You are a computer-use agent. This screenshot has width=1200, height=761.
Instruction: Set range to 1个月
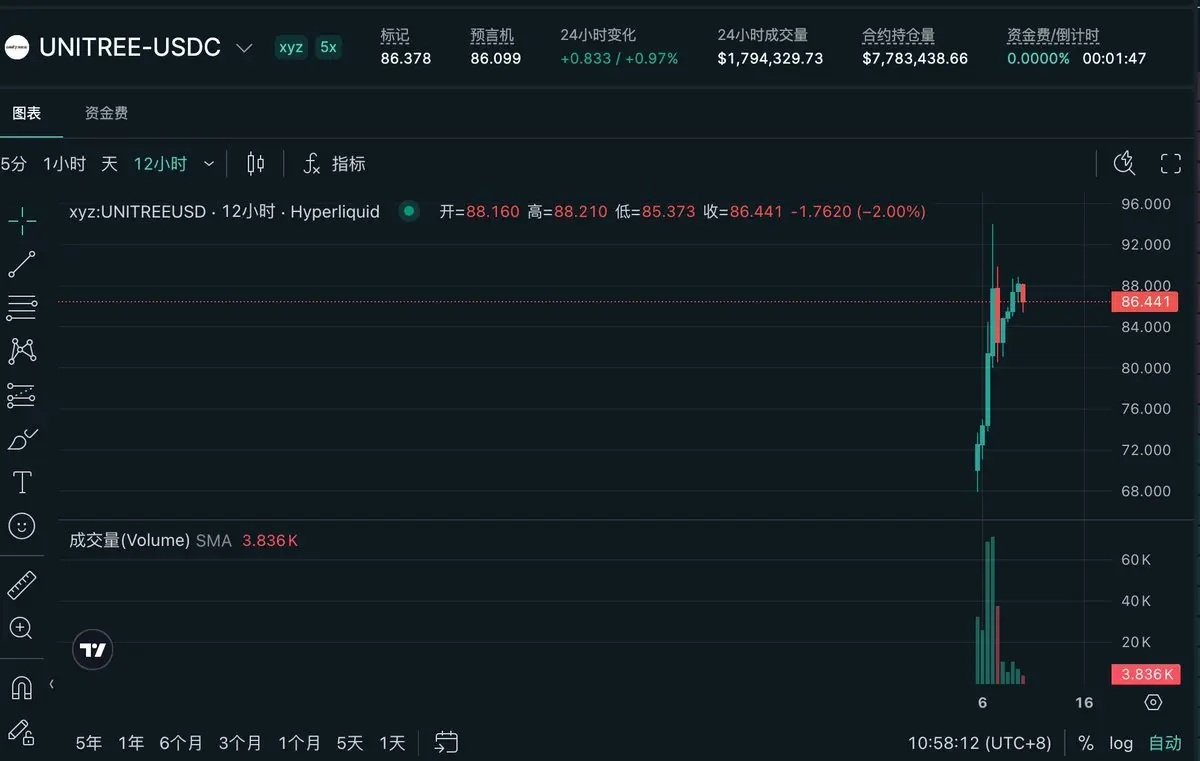300,743
